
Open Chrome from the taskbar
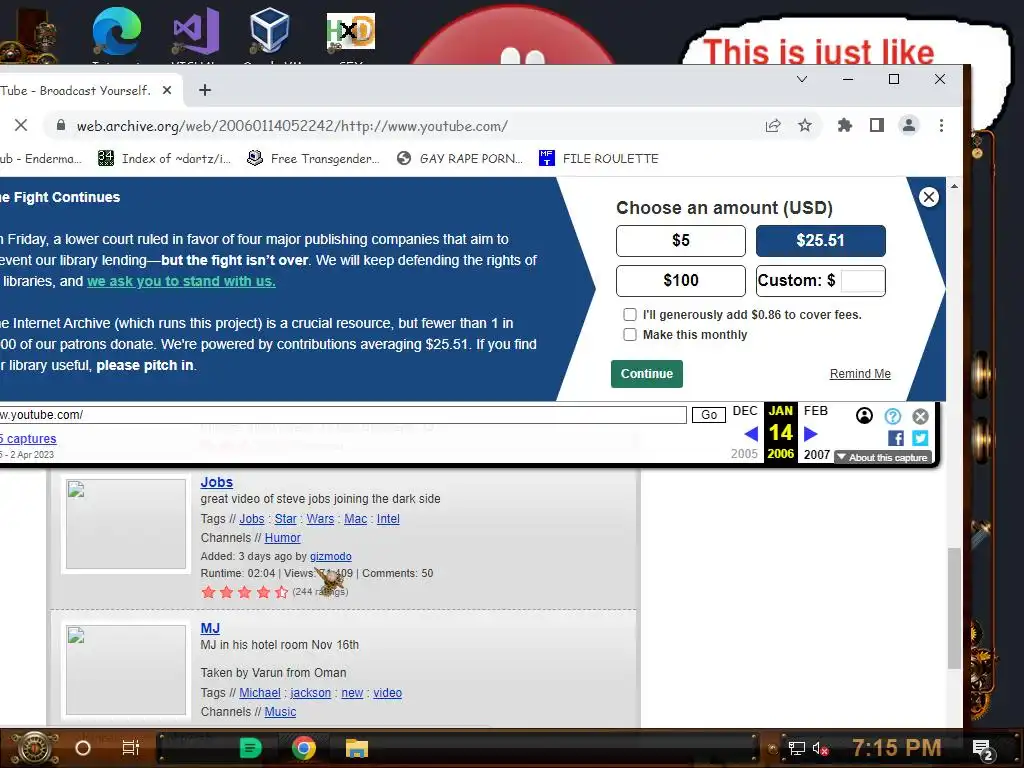[304, 748]
